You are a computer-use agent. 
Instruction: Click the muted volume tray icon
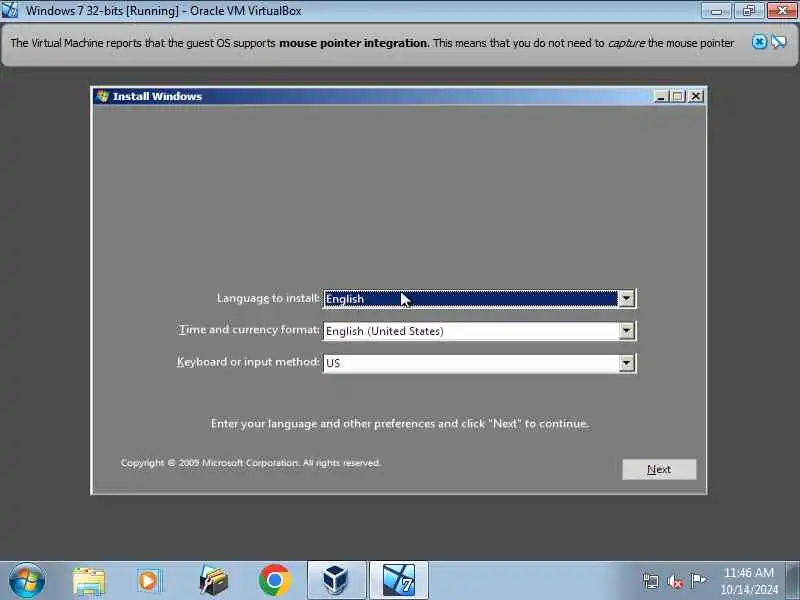(674, 581)
